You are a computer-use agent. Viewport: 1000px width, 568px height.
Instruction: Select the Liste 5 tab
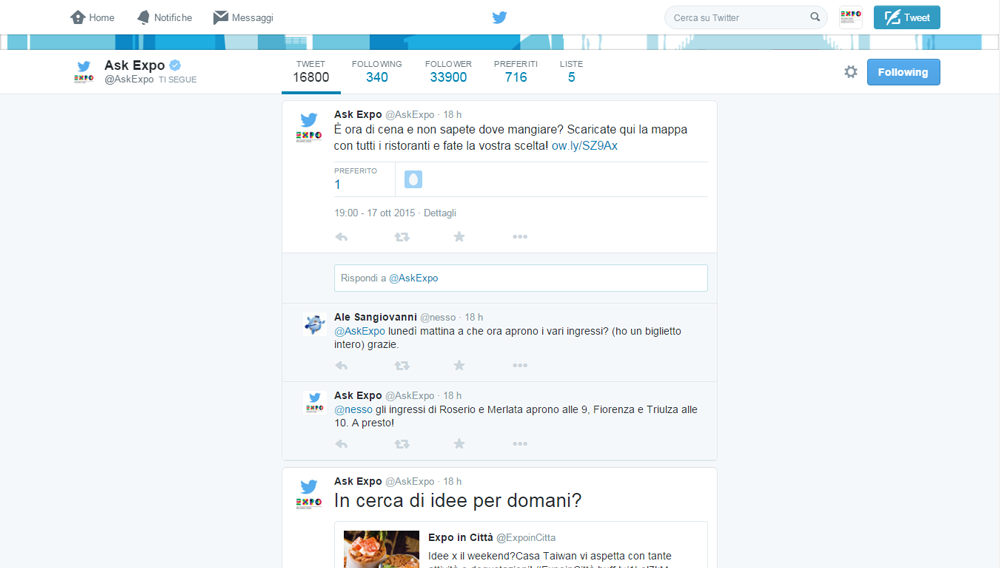click(x=571, y=72)
